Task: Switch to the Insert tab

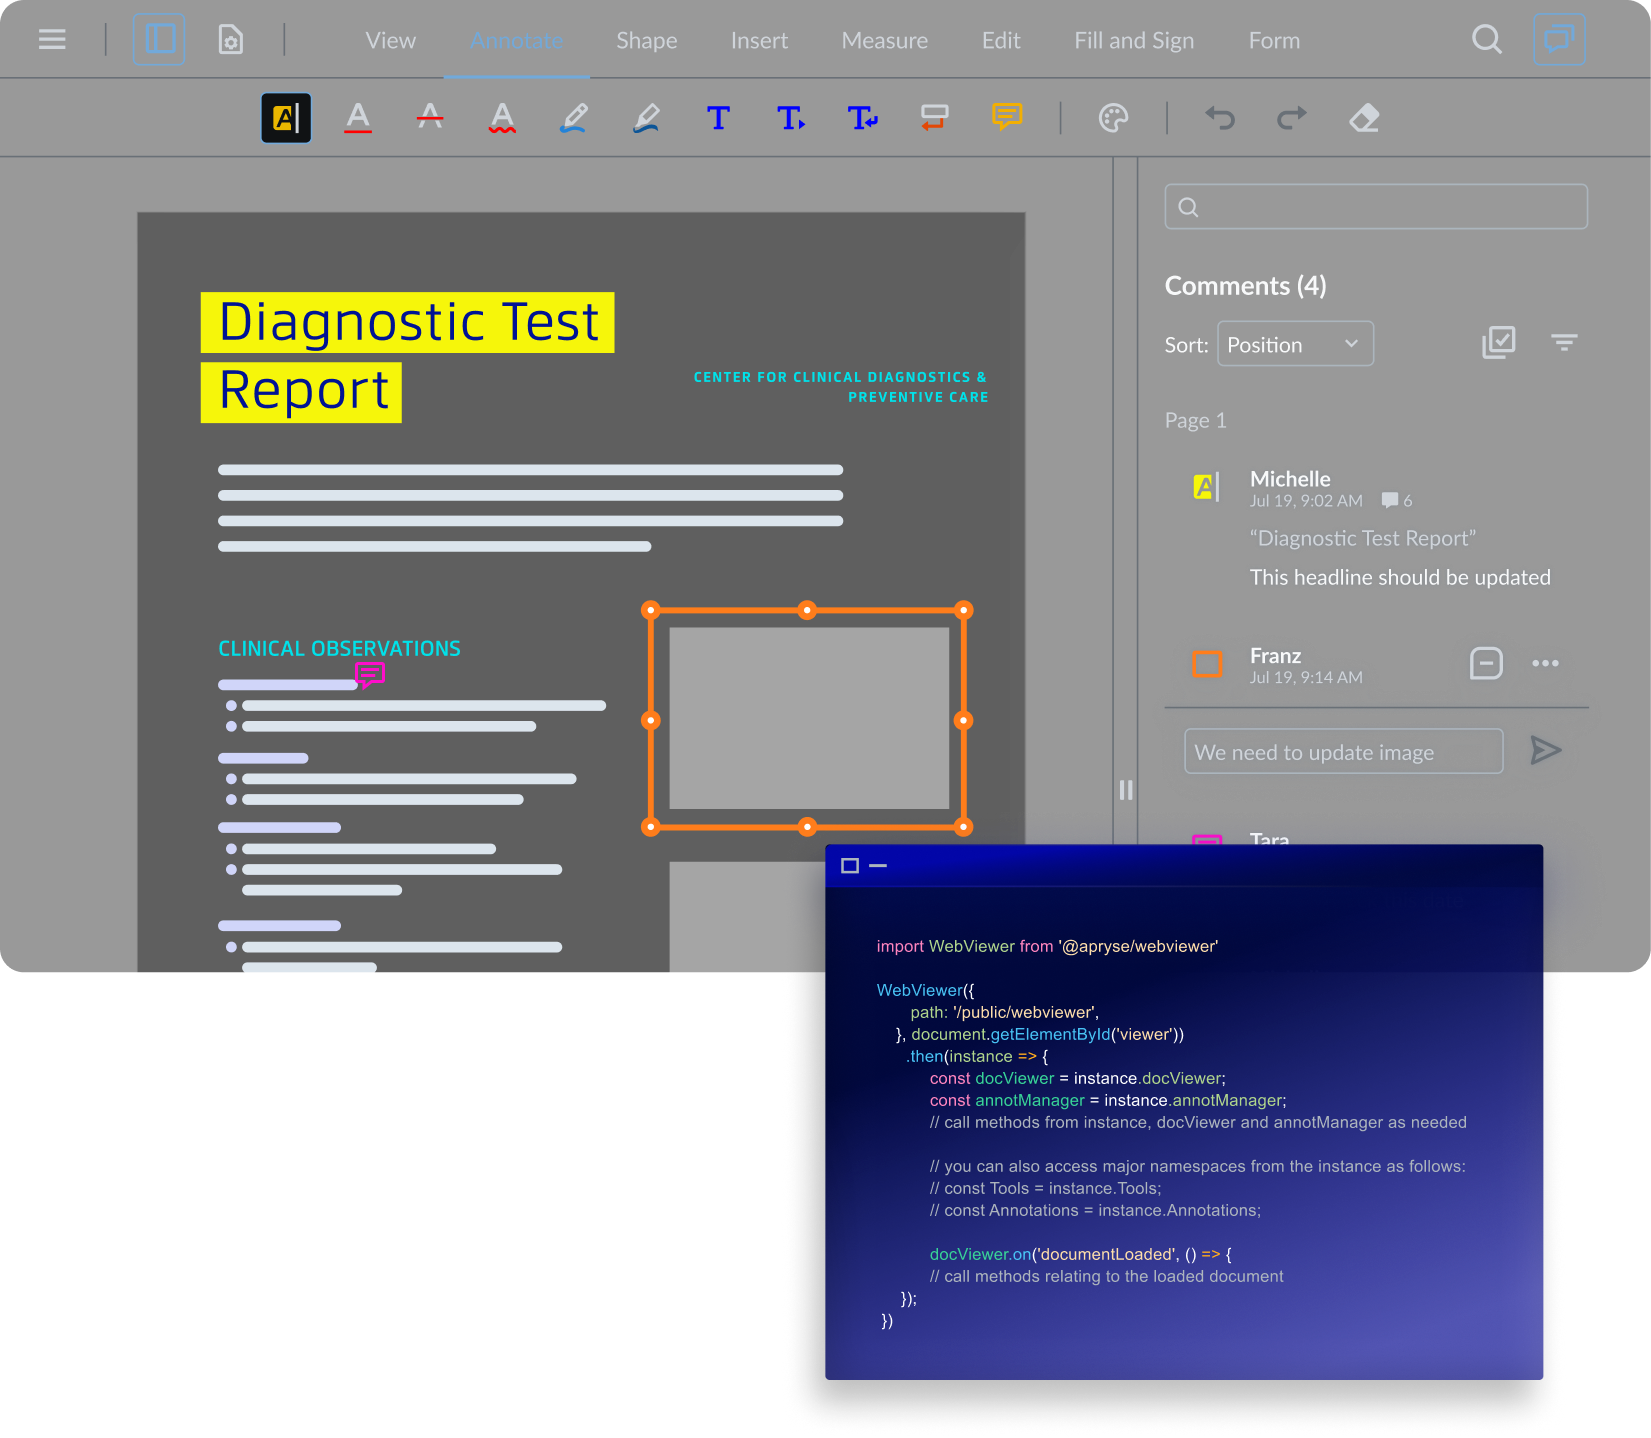Action: click(759, 41)
